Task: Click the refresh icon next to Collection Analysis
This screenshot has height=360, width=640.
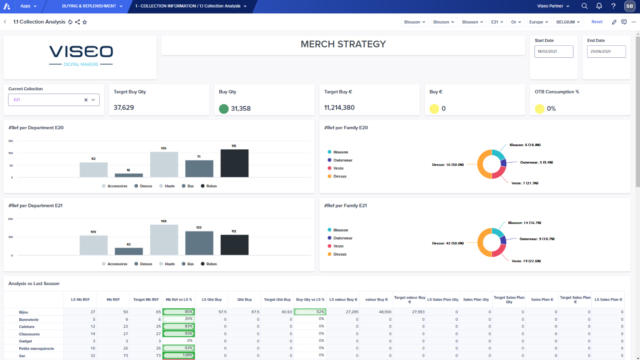Action: tap(70, 22)
